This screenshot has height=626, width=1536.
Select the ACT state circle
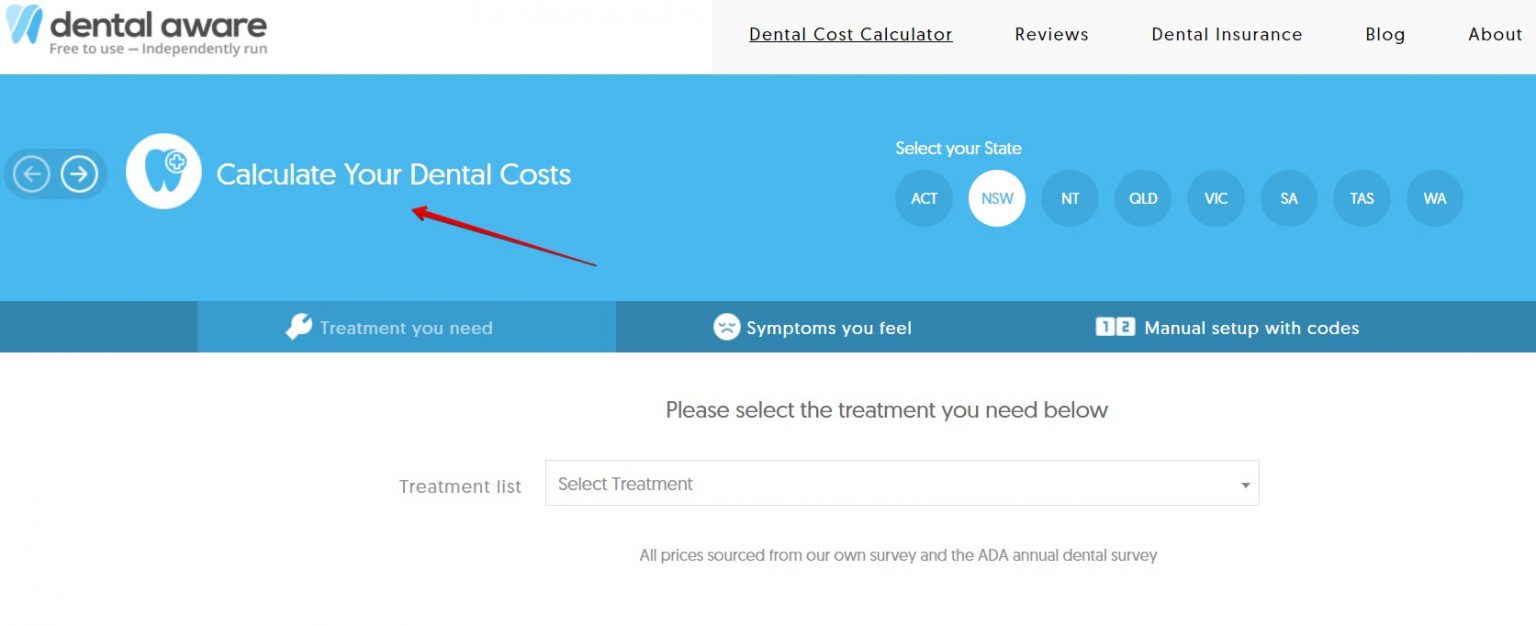(x=923, y=198)
